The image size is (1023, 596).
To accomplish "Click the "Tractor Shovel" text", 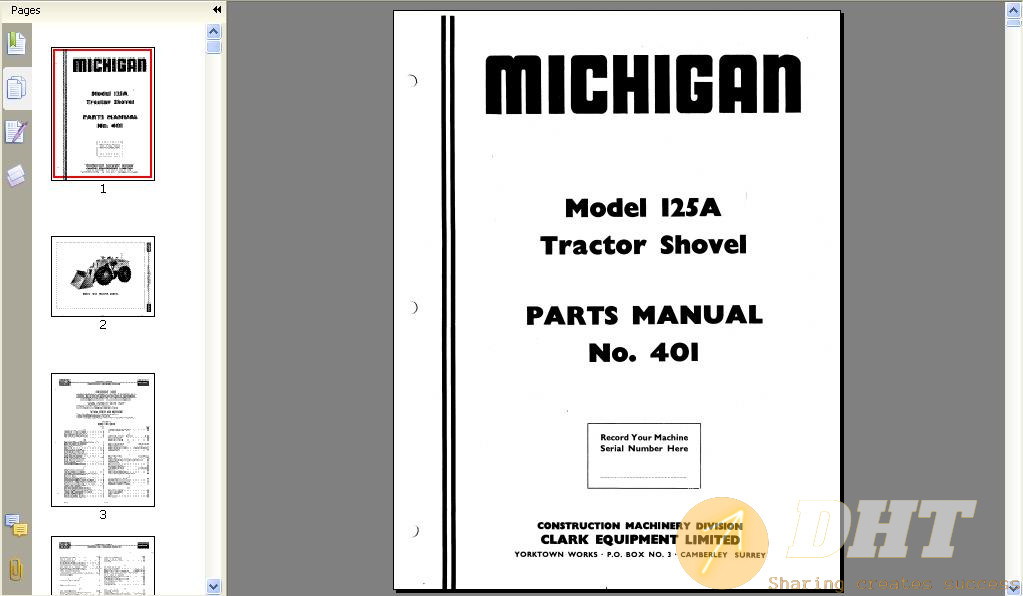I will (x=643, y=245).
